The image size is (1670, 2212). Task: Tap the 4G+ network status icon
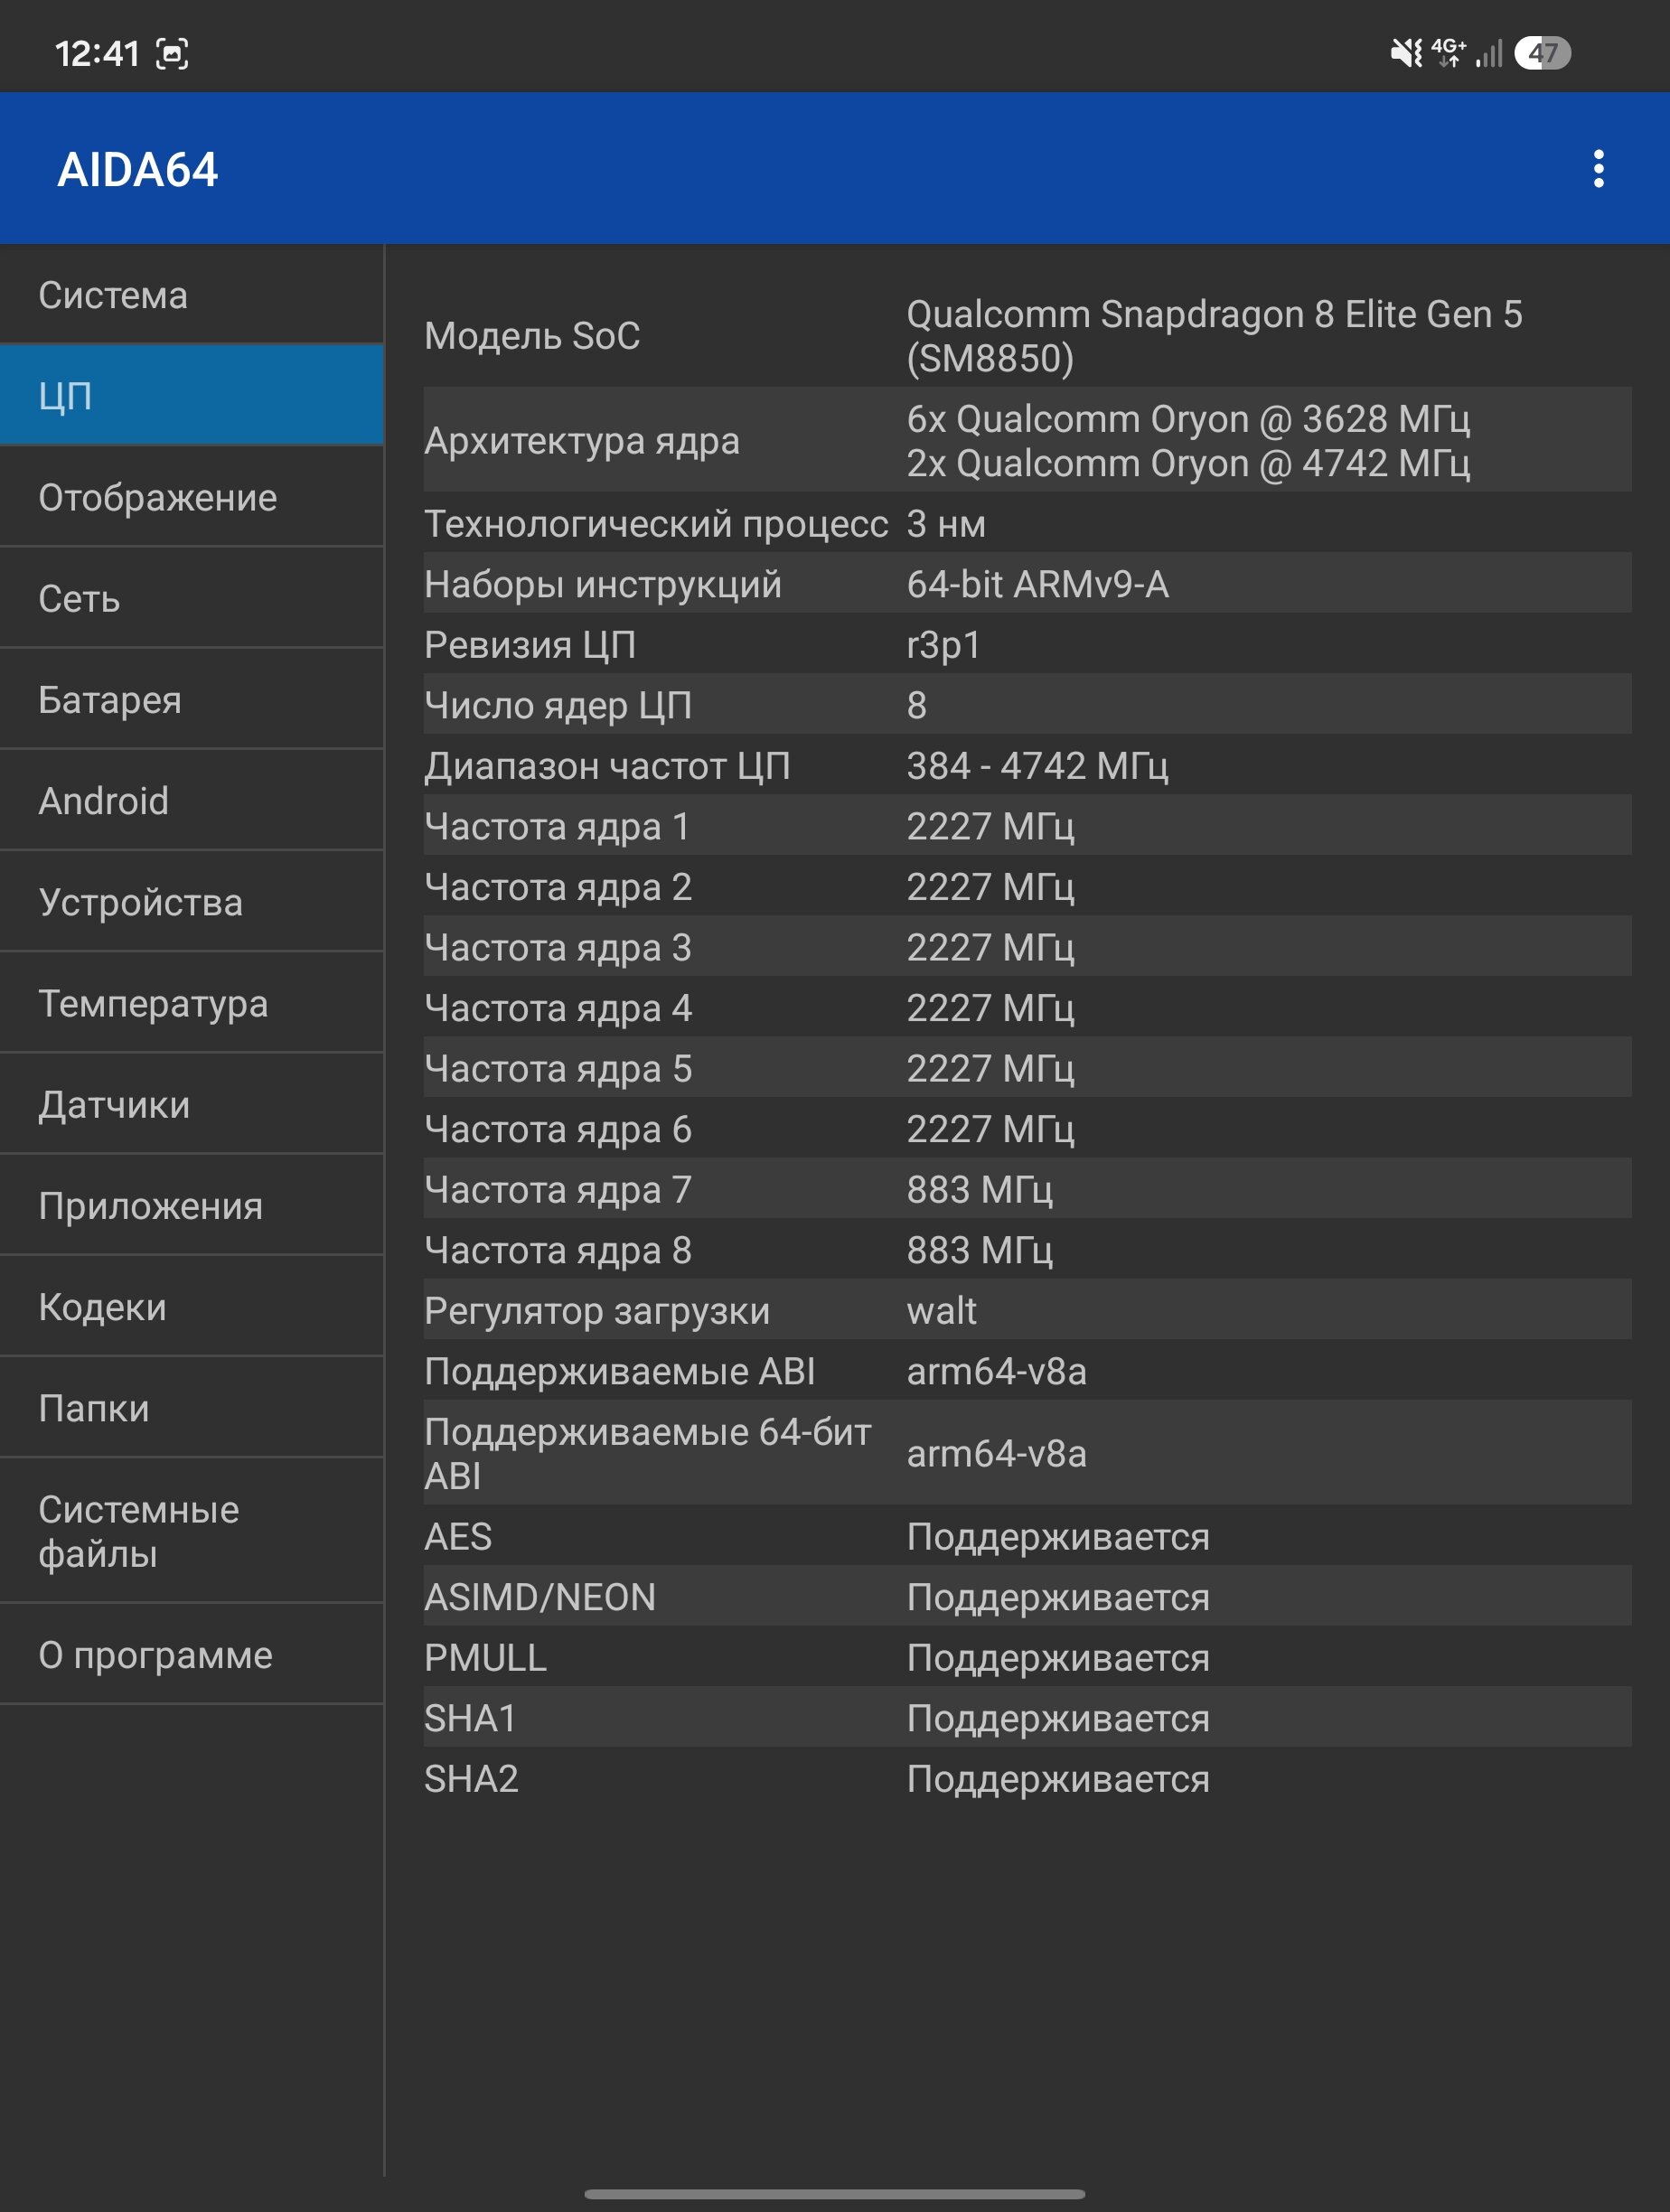pos(1448,52)
